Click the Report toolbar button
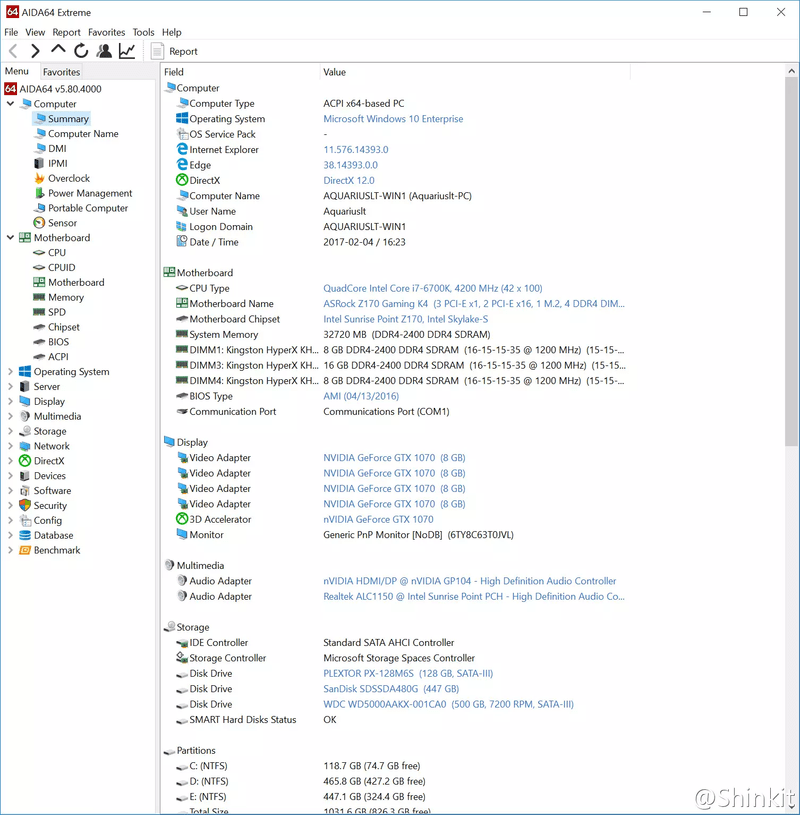The width and height of the screenshot is (800, 815). (x=174, y=51)
